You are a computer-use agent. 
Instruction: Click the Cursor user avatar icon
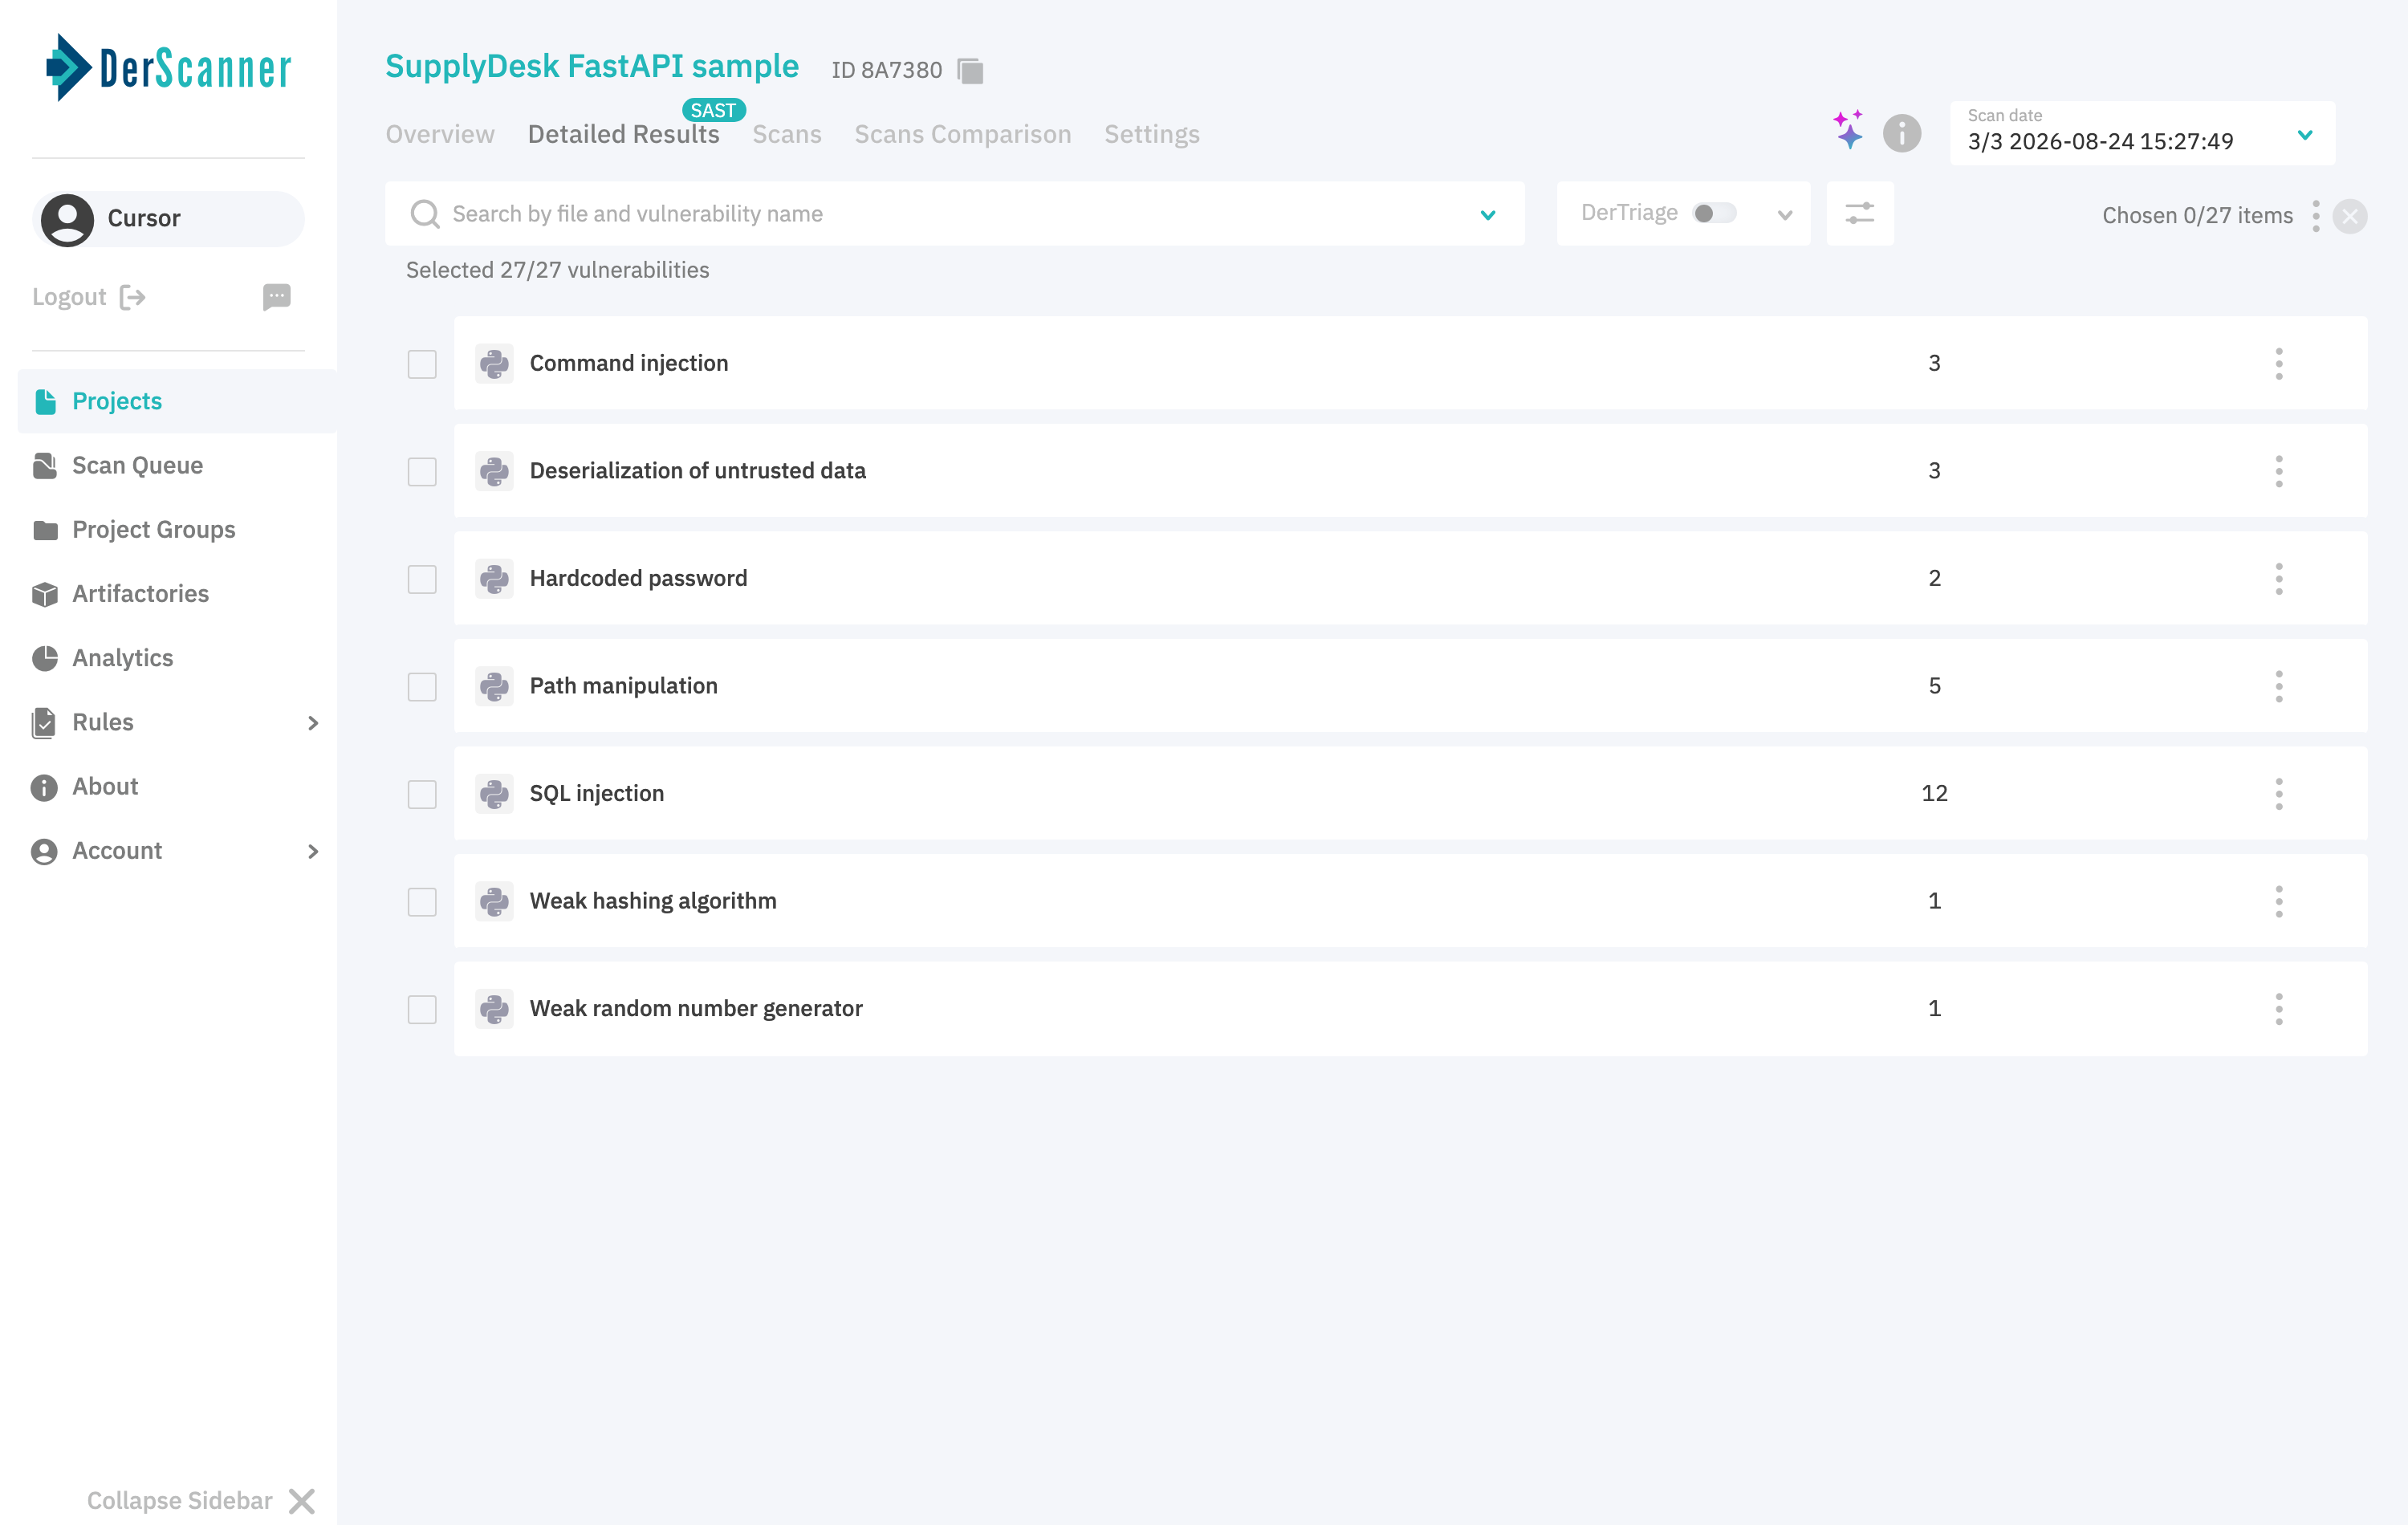click(67, 219)
